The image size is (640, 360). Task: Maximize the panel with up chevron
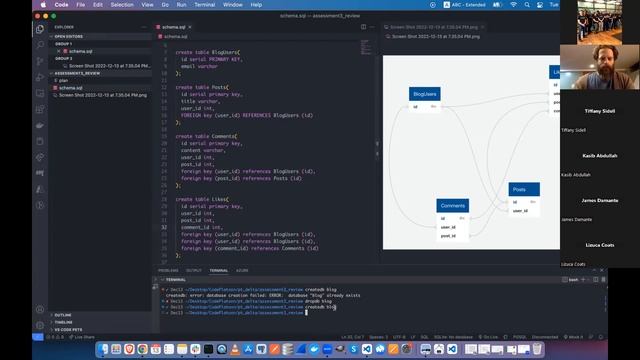click(594, 270)
